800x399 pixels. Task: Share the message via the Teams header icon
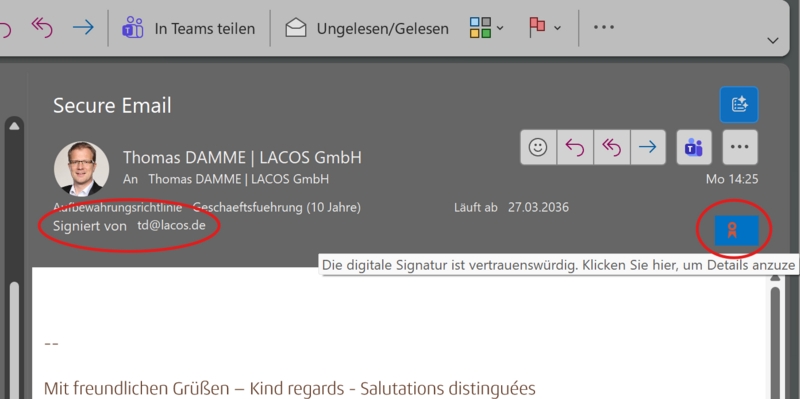tap(694, 147)
